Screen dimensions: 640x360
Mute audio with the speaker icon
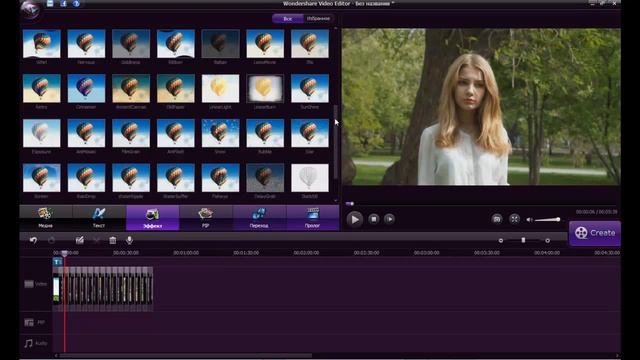coord(529,220)
